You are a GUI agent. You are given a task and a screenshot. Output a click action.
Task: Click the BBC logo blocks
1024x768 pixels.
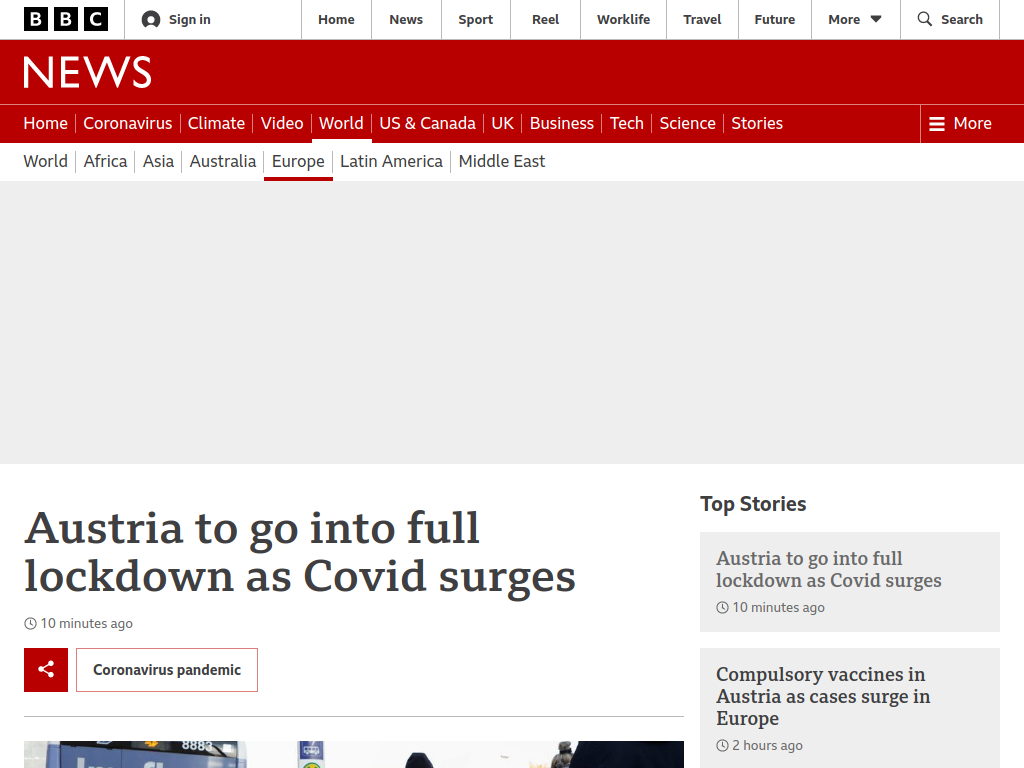(x=66, y=20)
